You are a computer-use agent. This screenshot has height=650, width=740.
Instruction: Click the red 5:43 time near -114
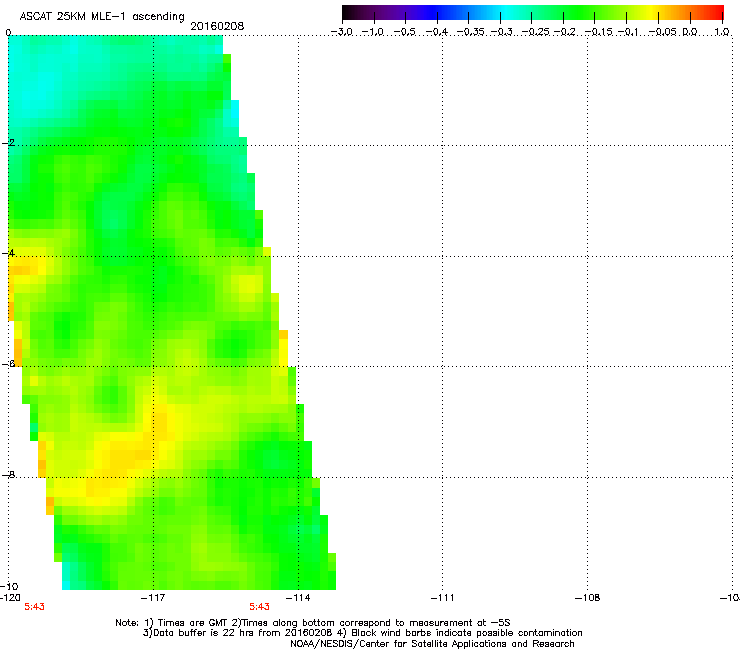click(260, 607)
